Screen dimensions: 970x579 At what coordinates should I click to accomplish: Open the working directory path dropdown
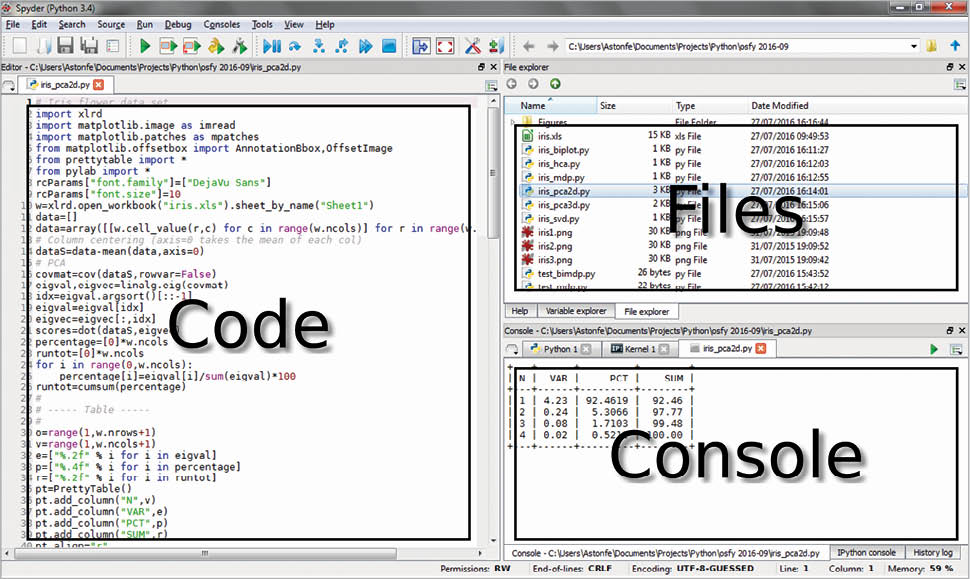pos(914,46)
